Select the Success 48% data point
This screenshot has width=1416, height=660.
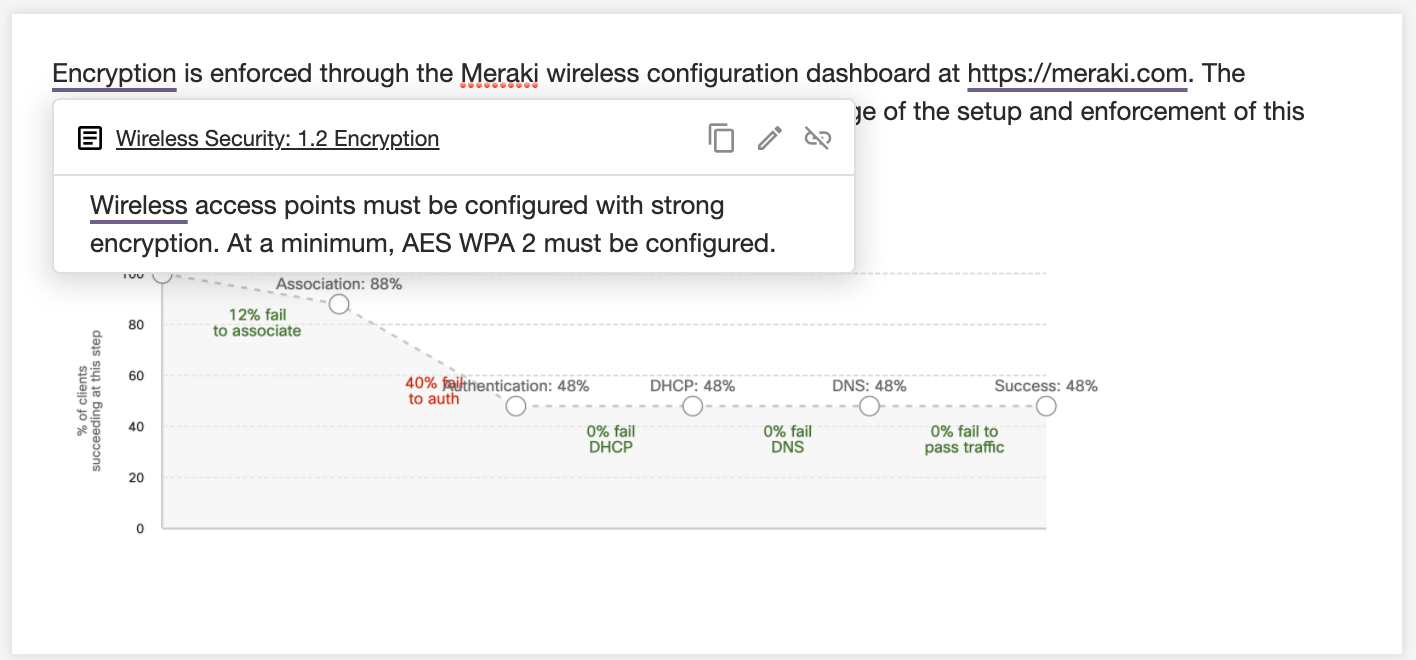(x=1046, y=406)
